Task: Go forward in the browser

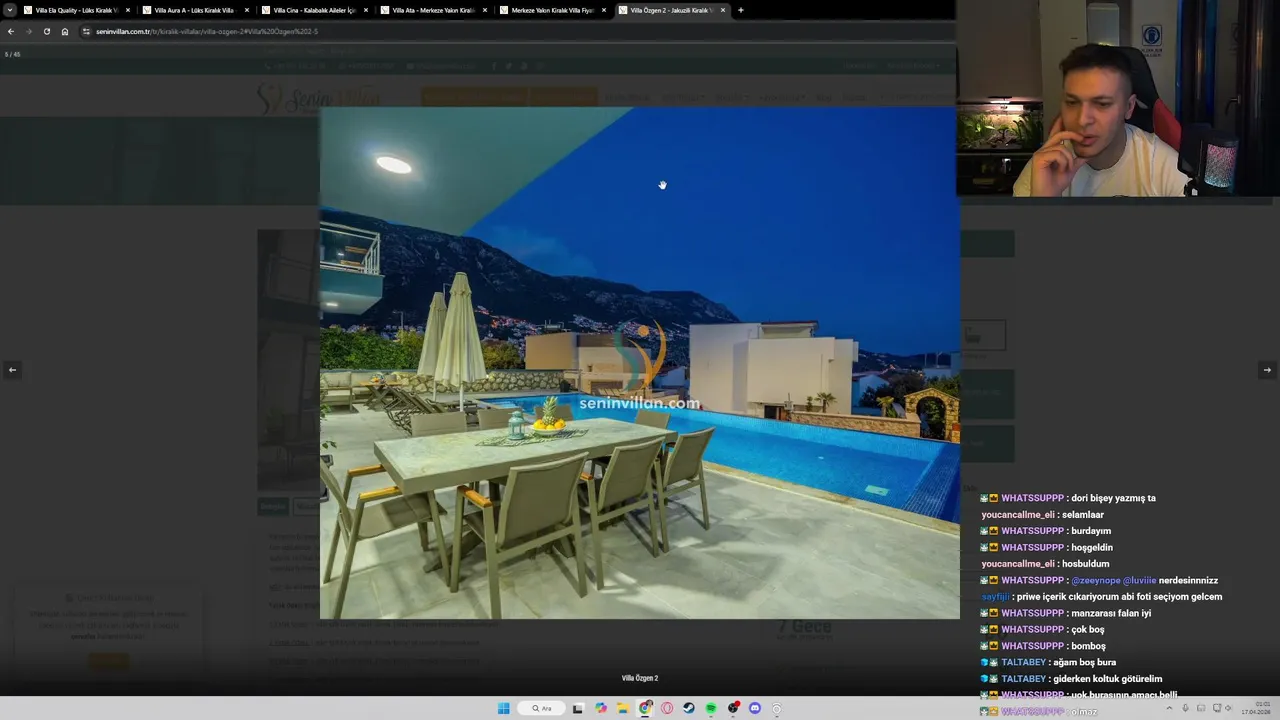Action: click(28, 31)
